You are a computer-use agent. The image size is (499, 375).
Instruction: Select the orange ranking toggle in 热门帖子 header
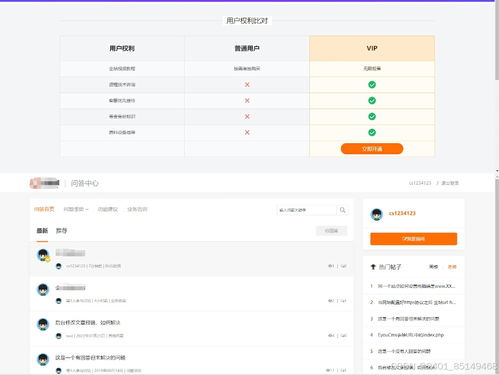[x=452, y=267]
